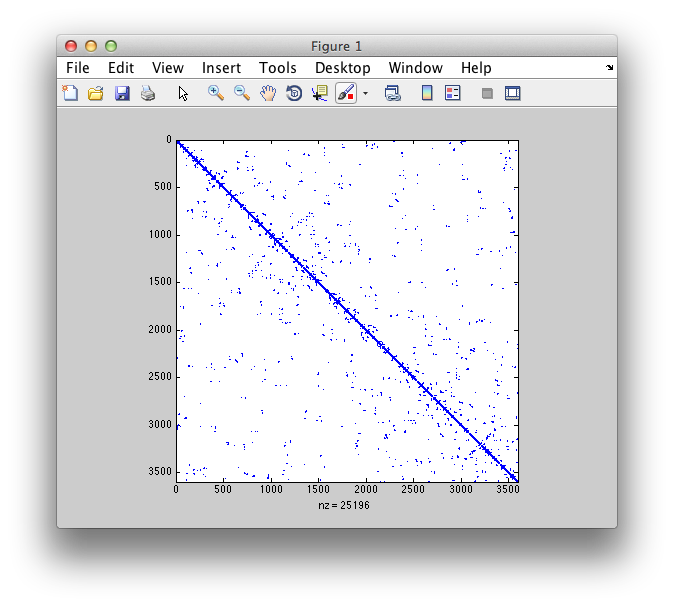The image size is (674, 607).
Task: Toggle the Data Cursor tool
Action: [320, 93]
